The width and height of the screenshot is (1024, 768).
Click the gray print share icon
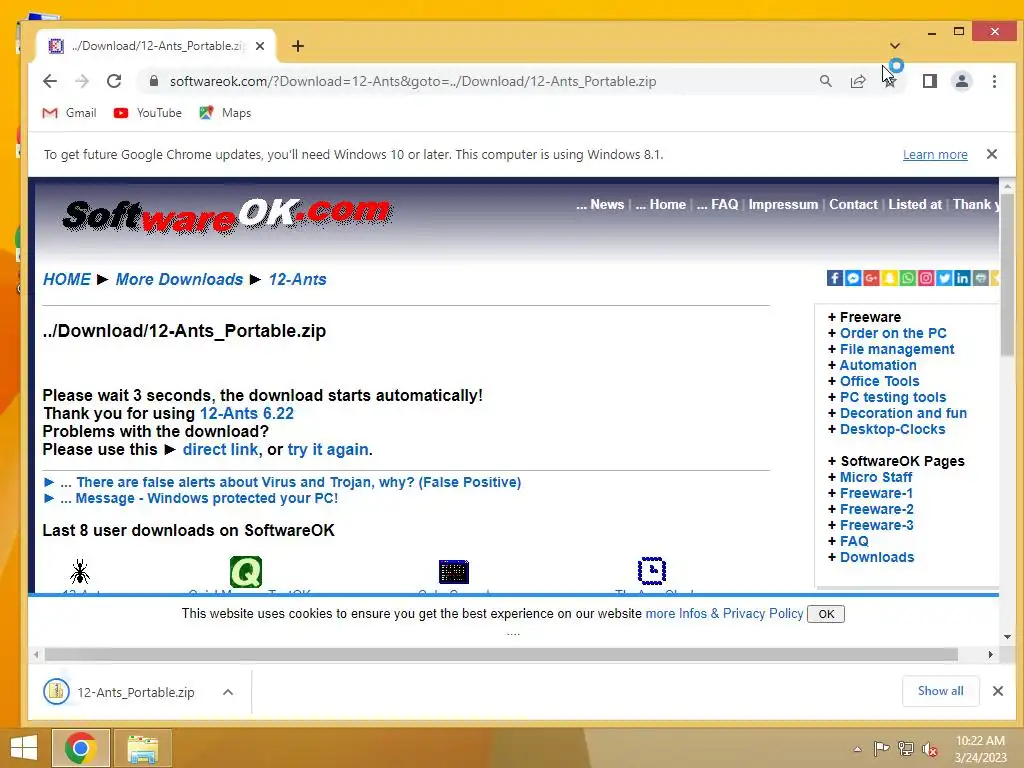tap(981, 278)
